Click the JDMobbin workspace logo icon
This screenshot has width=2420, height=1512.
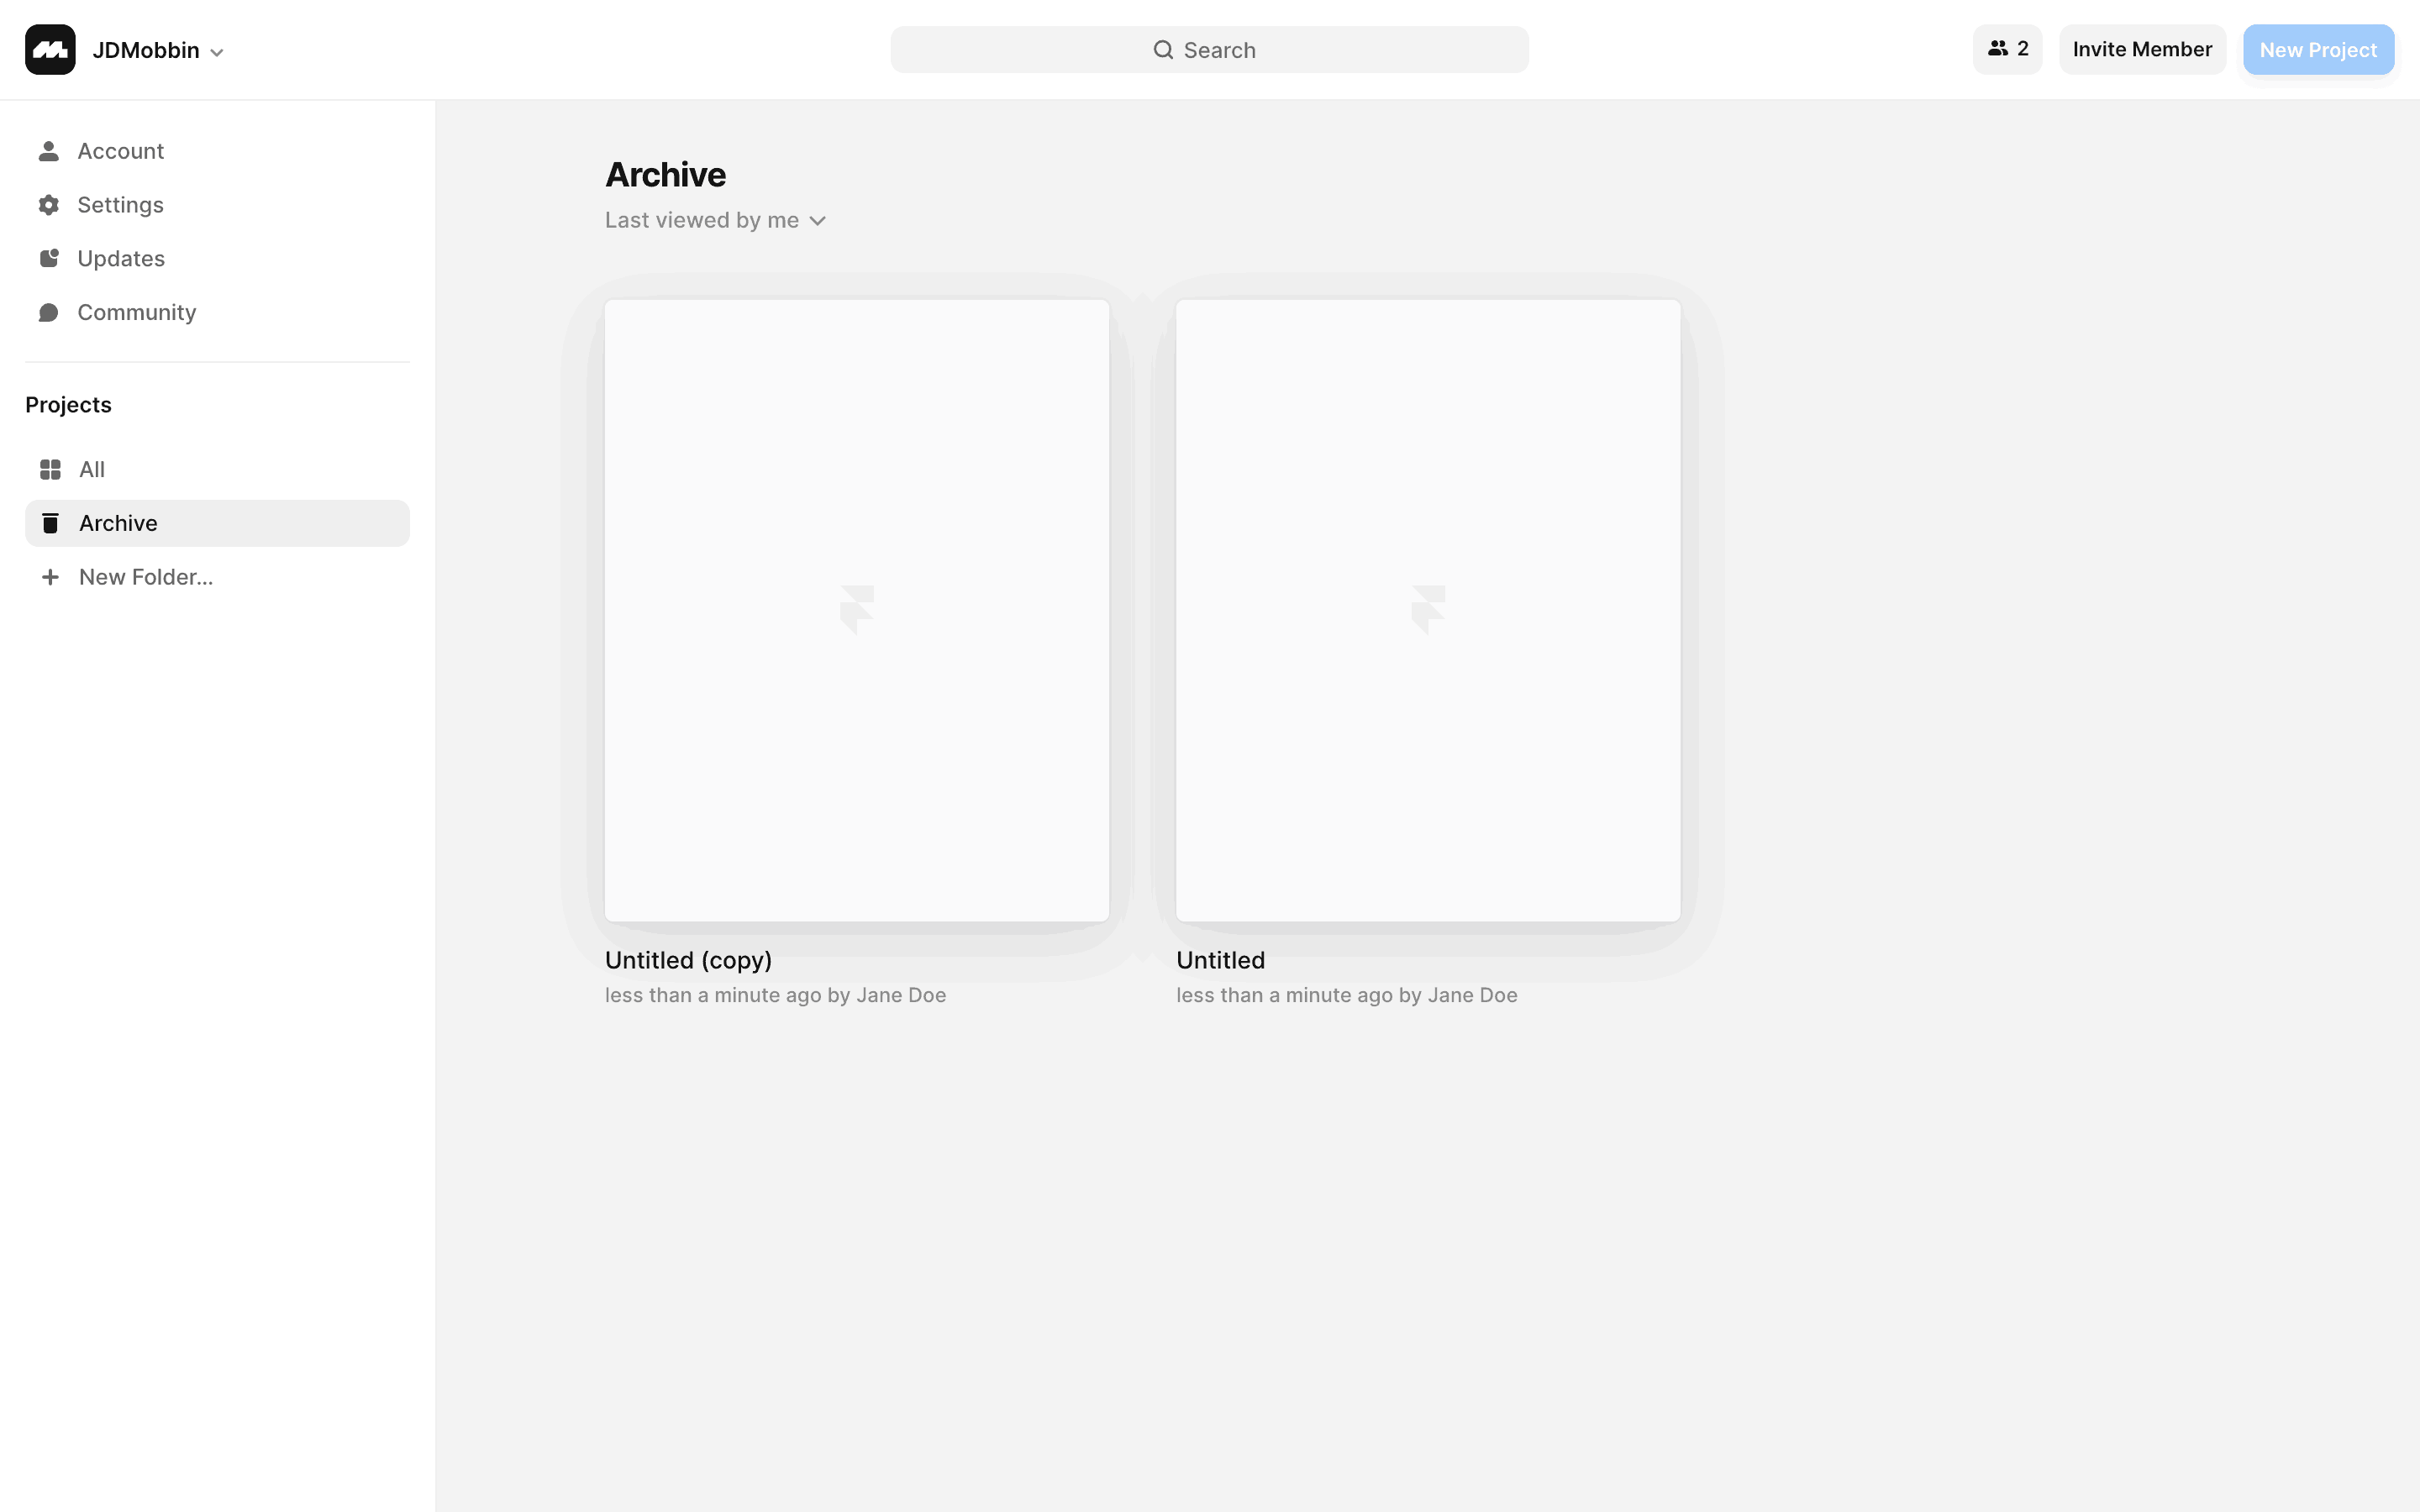point(50,50)
